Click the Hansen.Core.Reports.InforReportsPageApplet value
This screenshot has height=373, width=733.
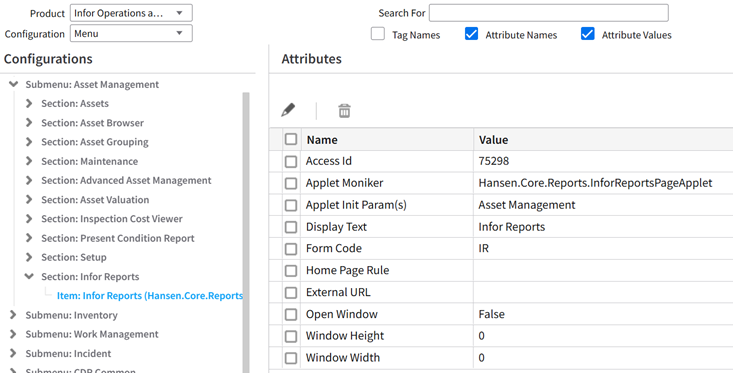[595, 183]
